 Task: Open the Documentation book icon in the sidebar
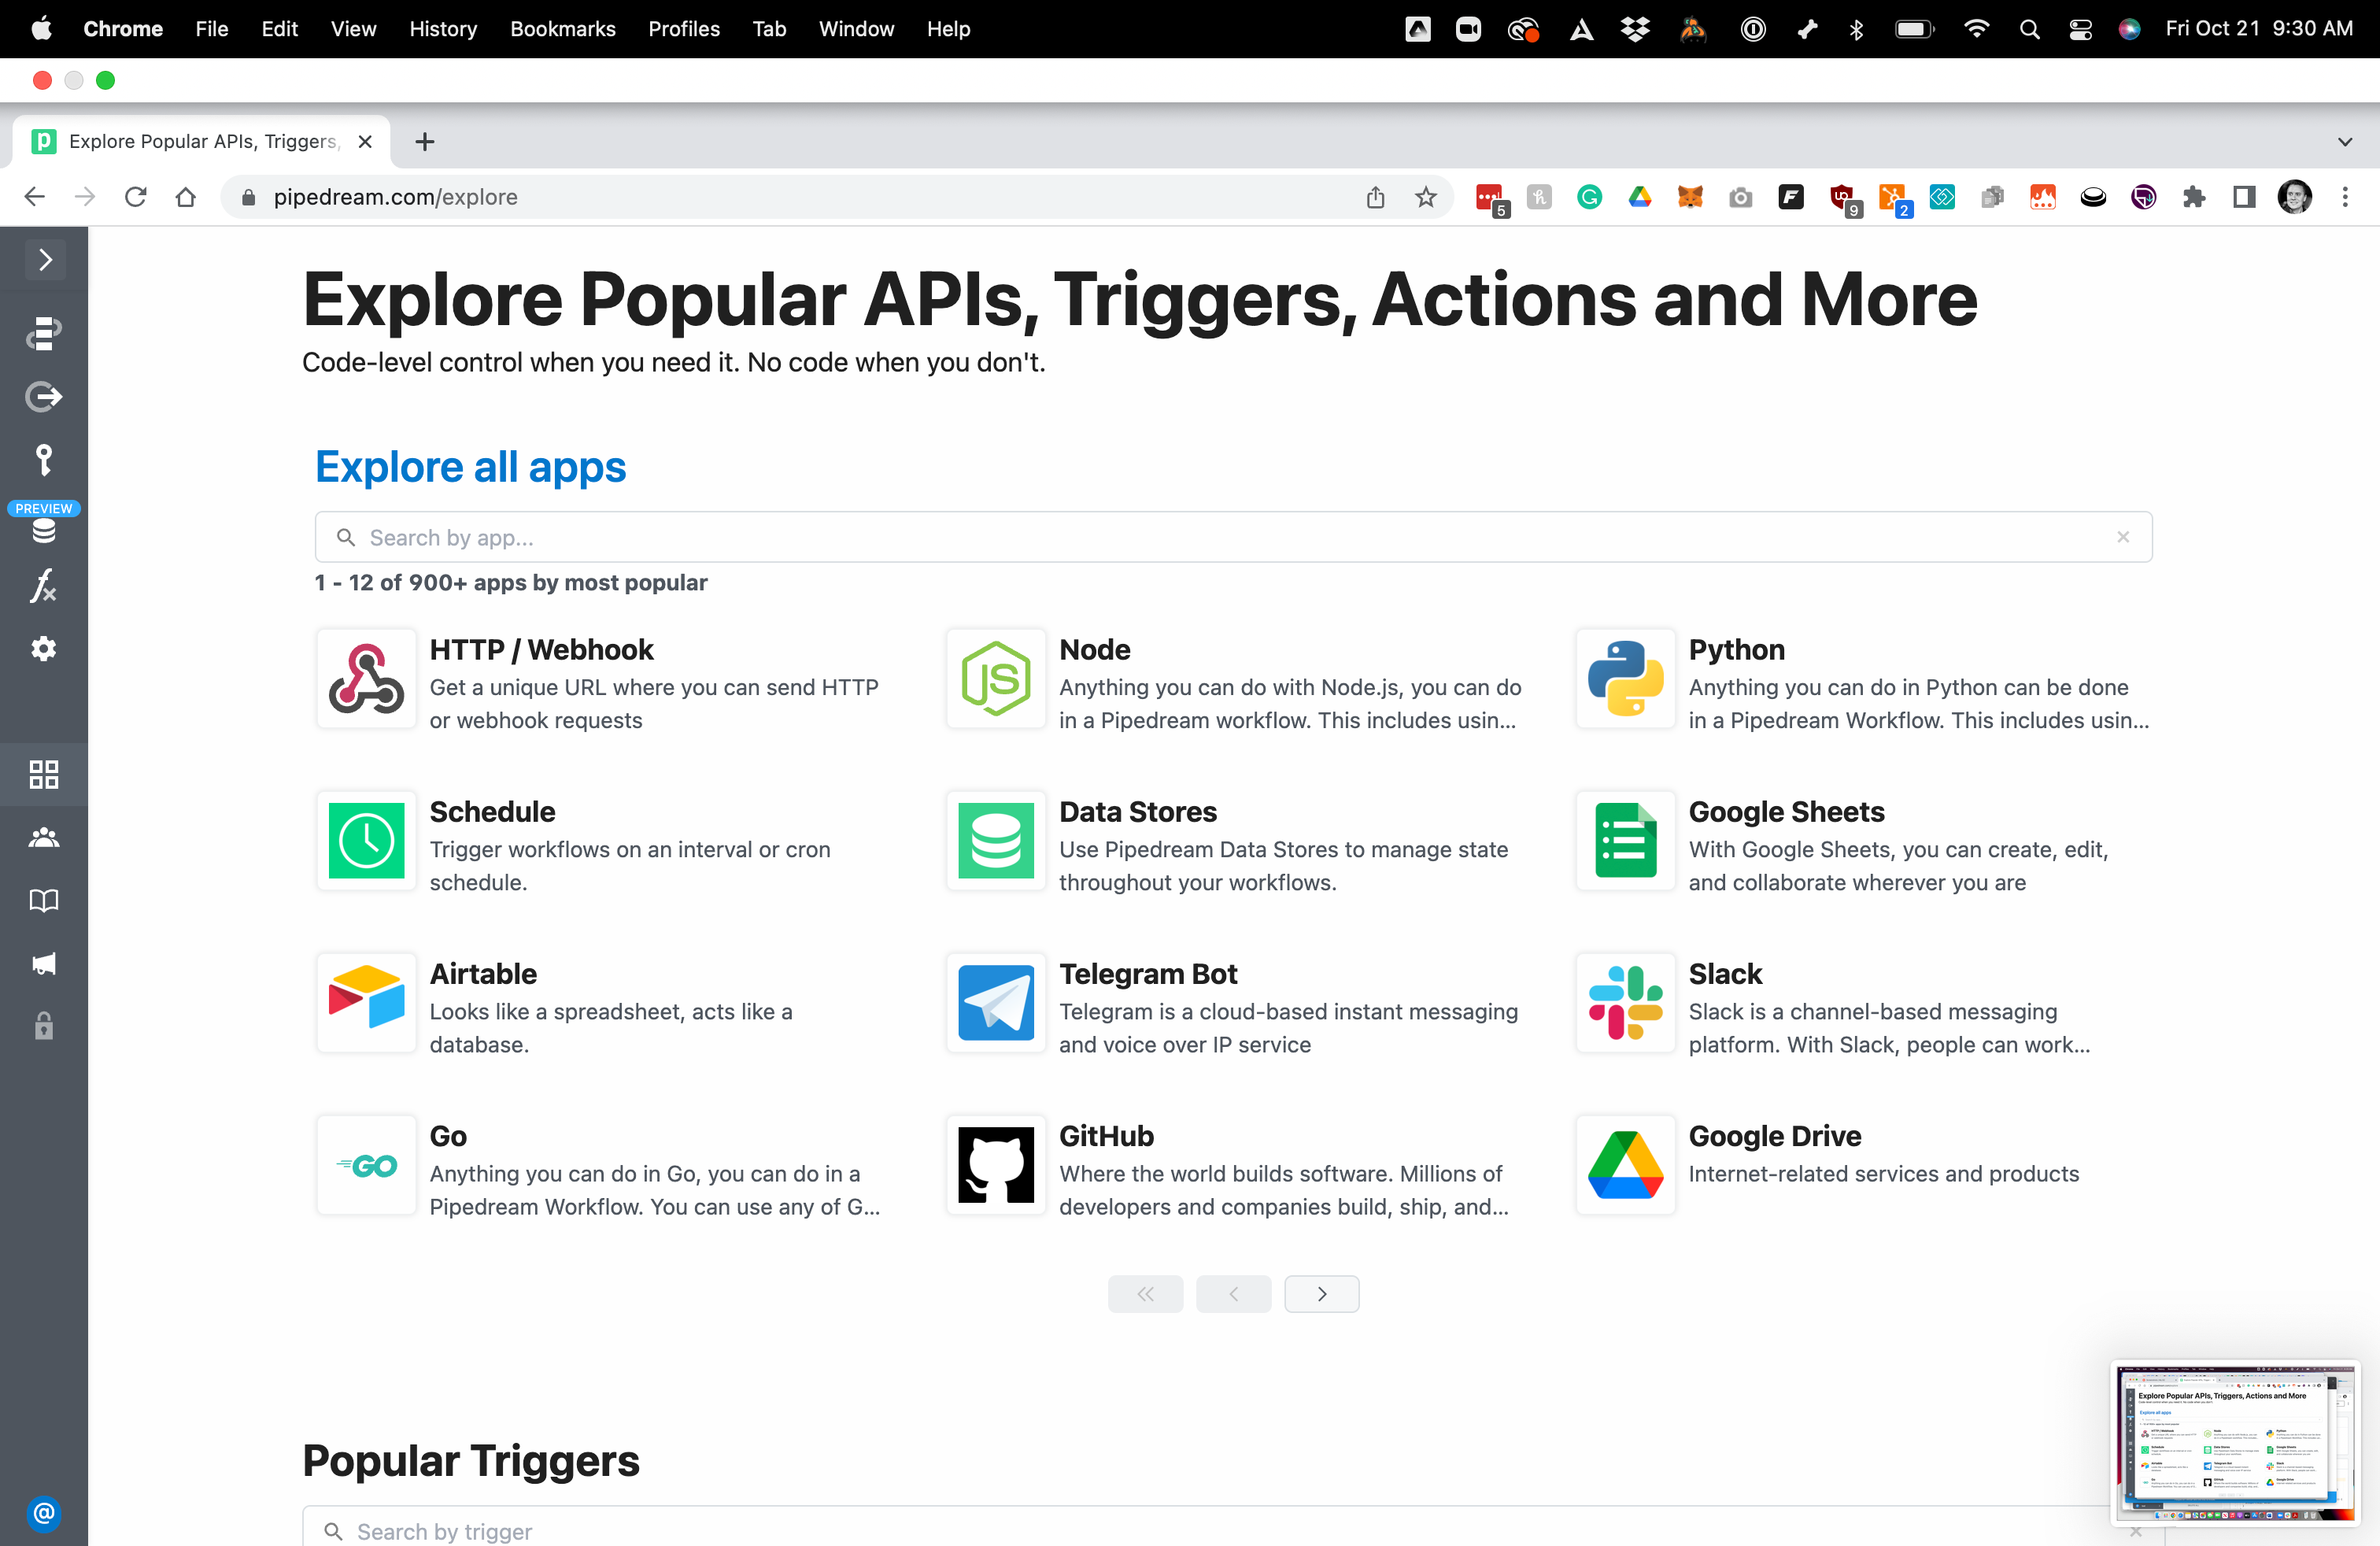(x=44, y=900)
